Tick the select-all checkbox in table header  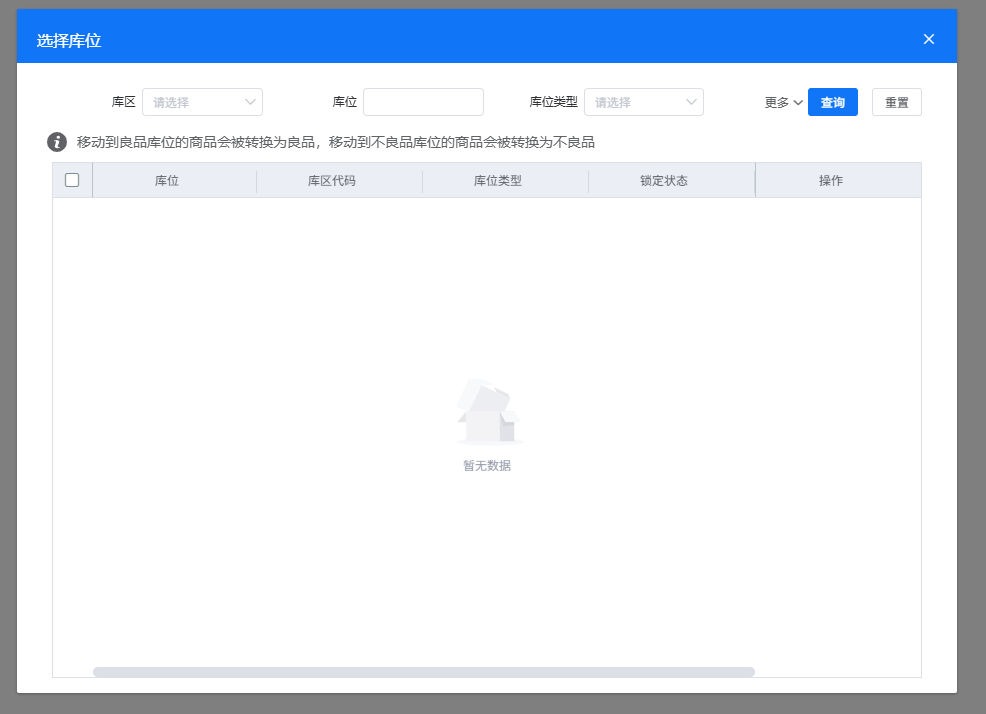[x=72, y=180]
